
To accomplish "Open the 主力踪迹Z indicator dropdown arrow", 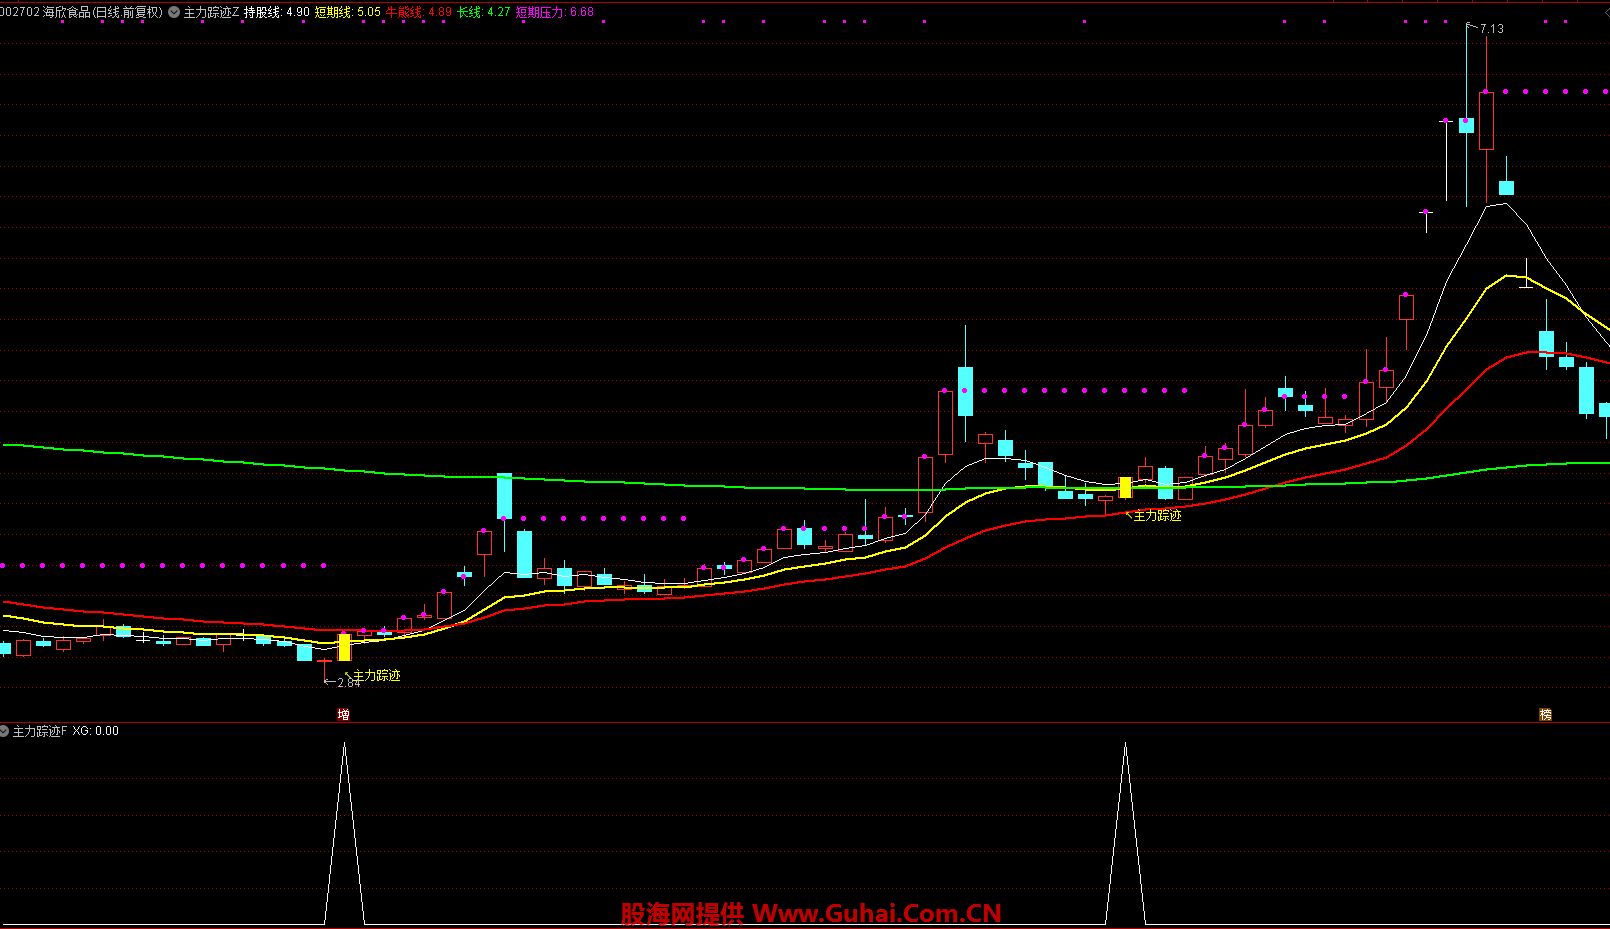I will [174, 13].
